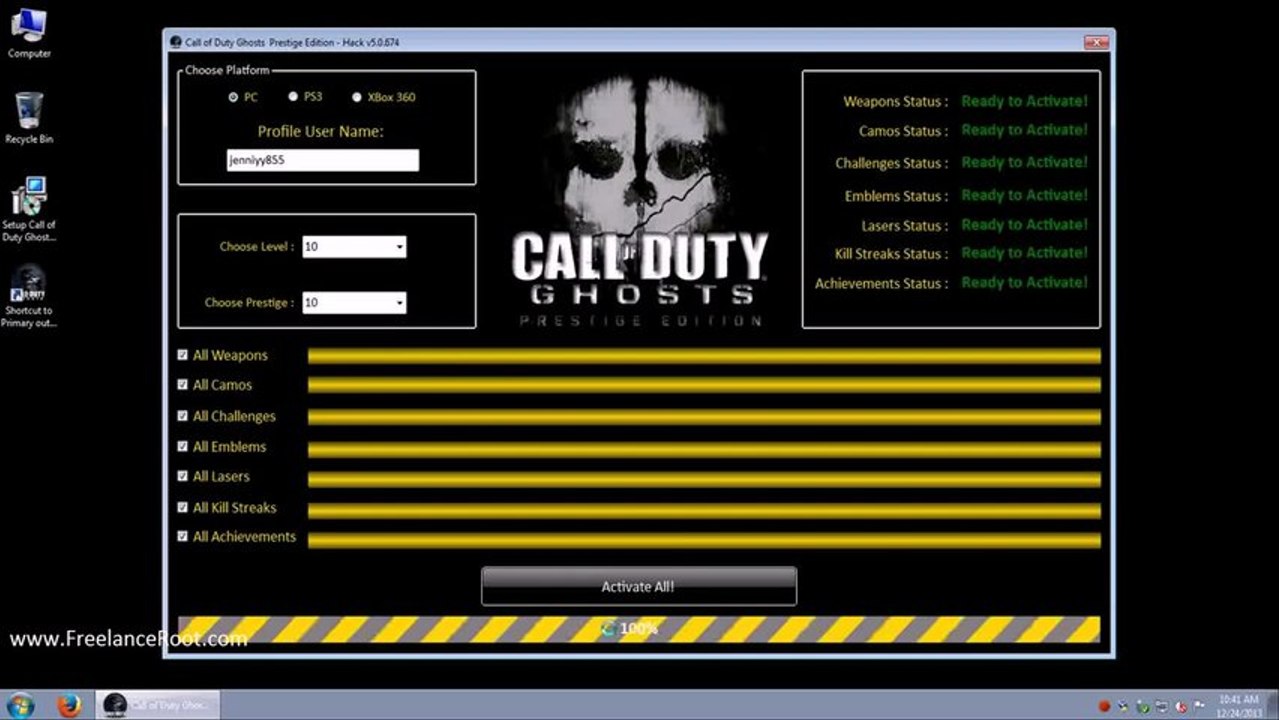Click the app icon in the hack window title bar
The width and height of the screenshot is (1279, 720).
click(176, 42)
